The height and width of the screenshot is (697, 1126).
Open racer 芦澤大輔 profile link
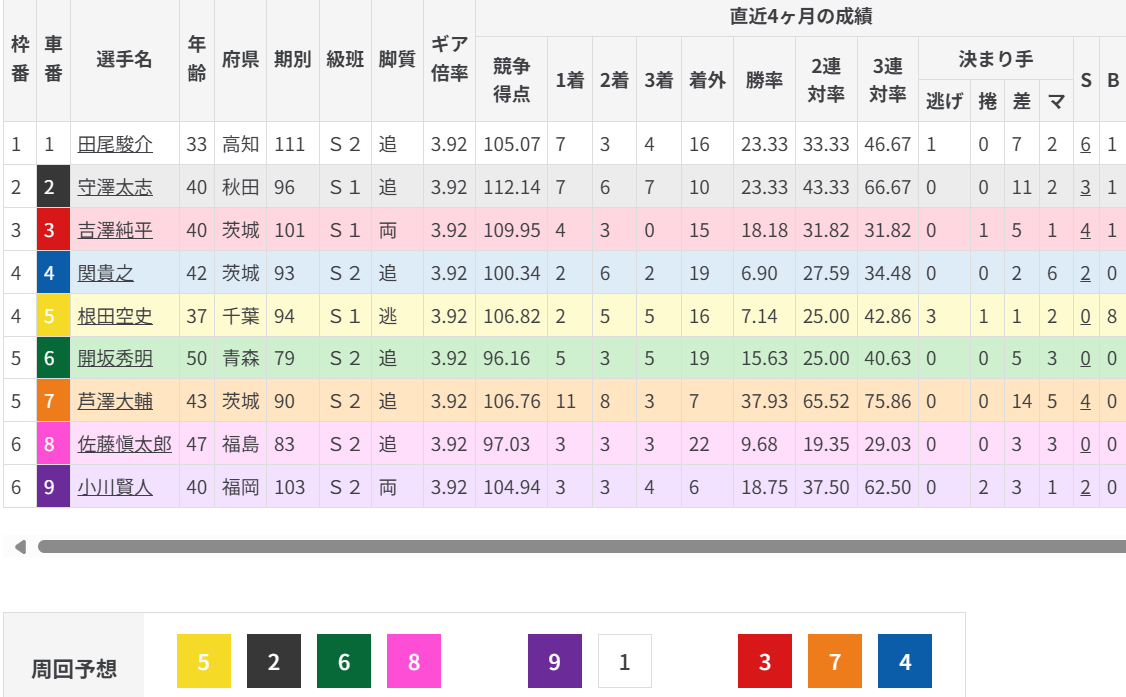coord(115,402)
